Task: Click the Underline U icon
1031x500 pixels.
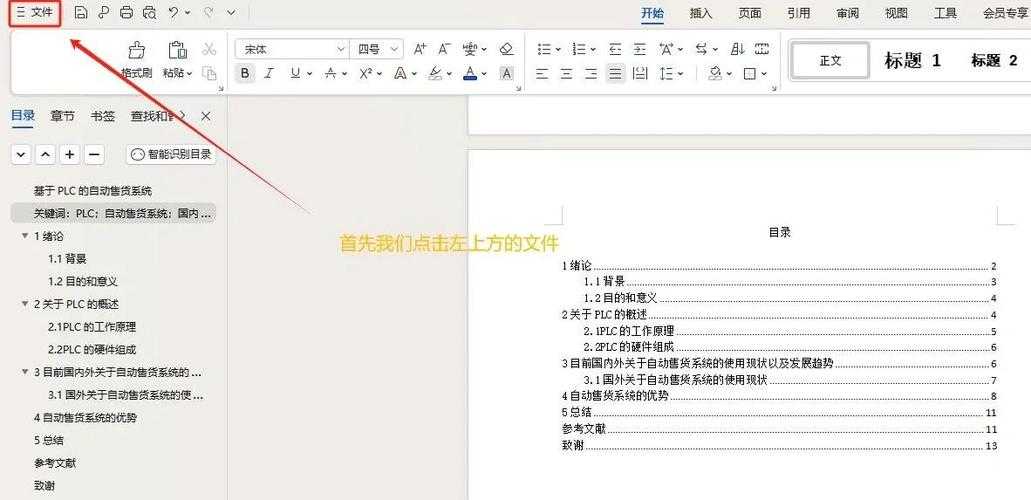Action: click(x=295, y=74)
